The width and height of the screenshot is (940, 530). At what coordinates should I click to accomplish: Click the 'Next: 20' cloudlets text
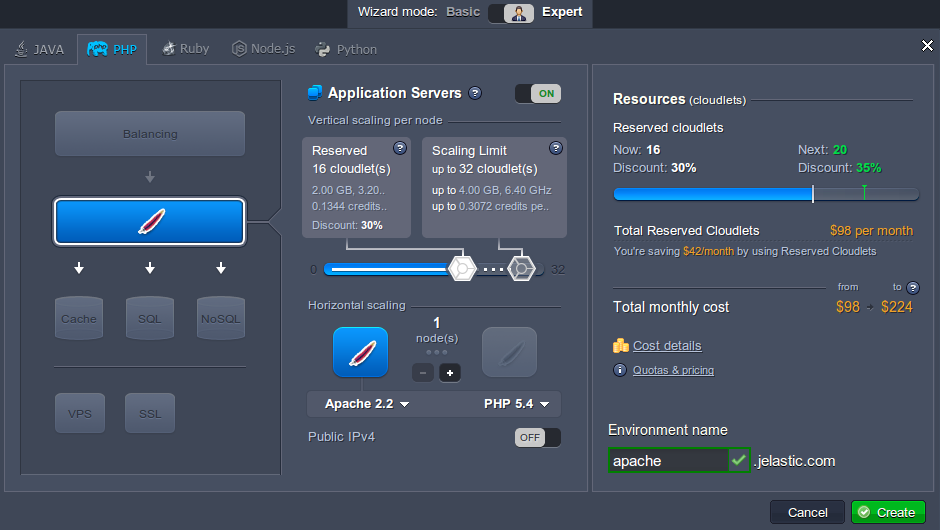click(x=822, y=150)
